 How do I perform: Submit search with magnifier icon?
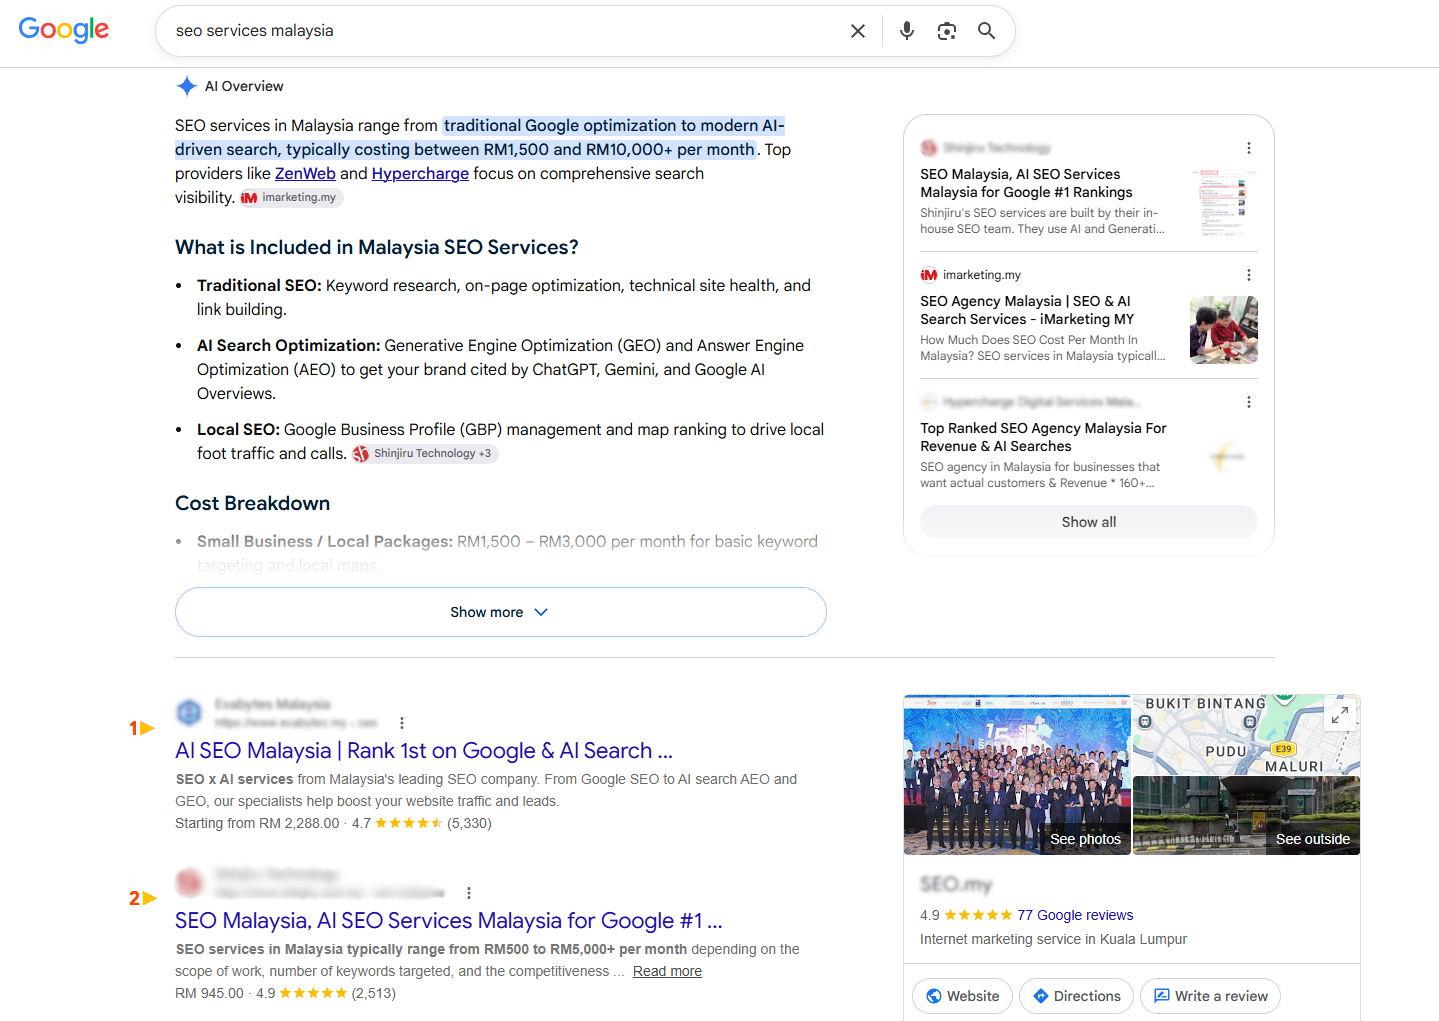987,31
